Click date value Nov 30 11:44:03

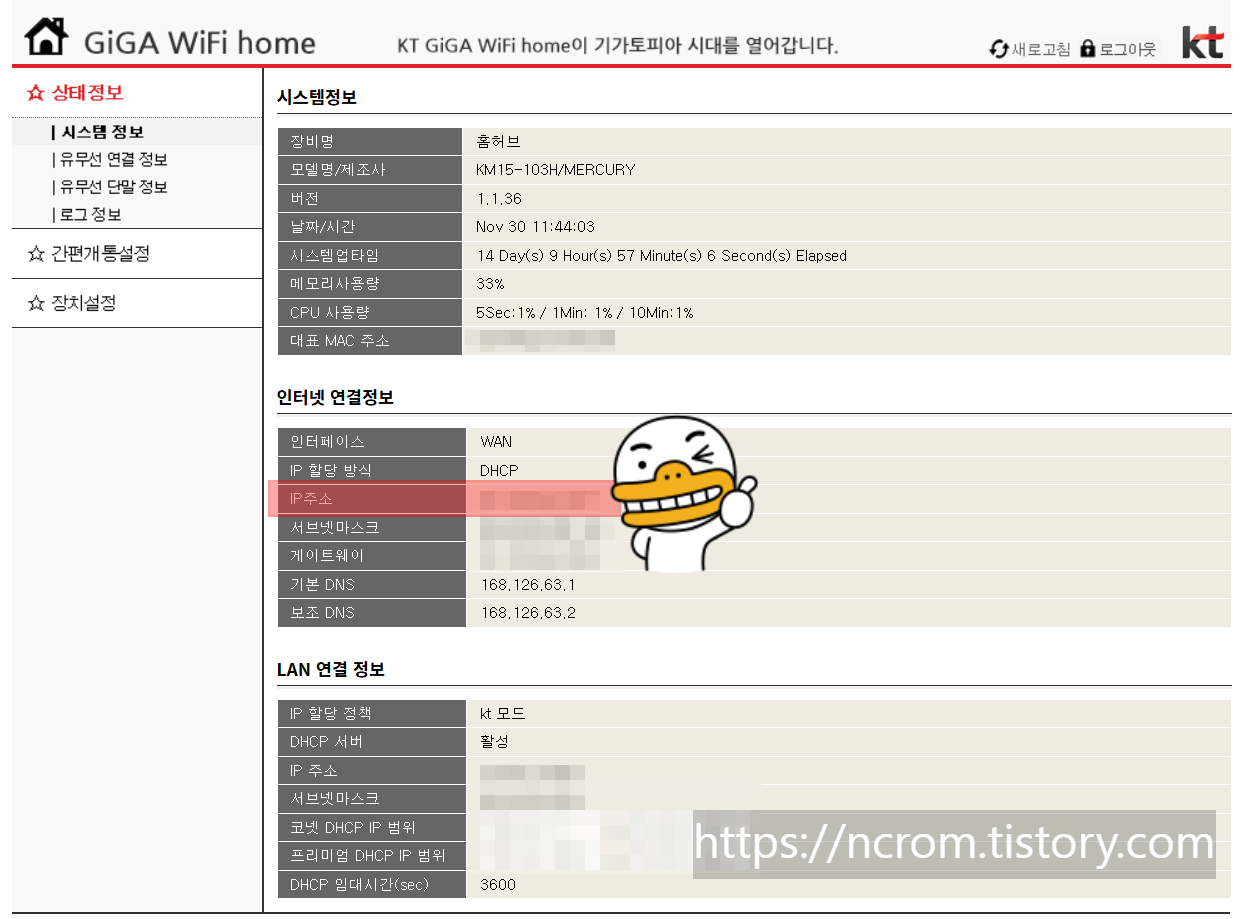(535, 227)
